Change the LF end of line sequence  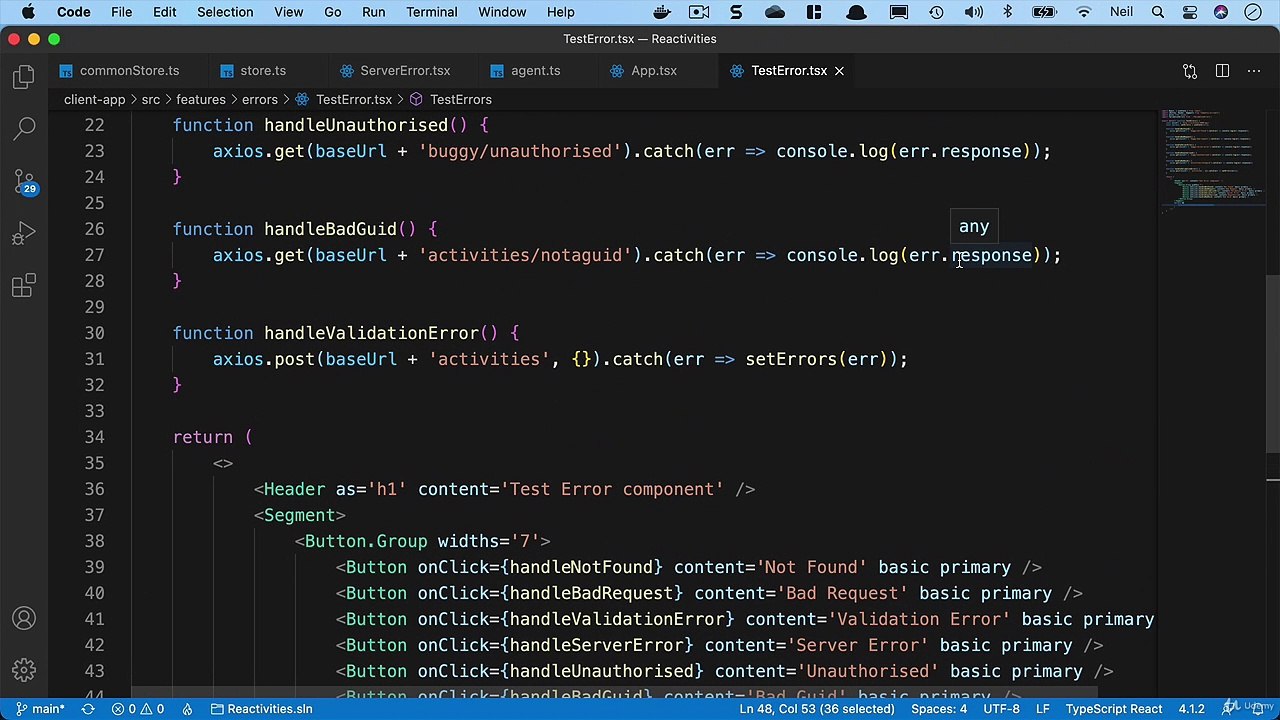(x=1042, y=709)
